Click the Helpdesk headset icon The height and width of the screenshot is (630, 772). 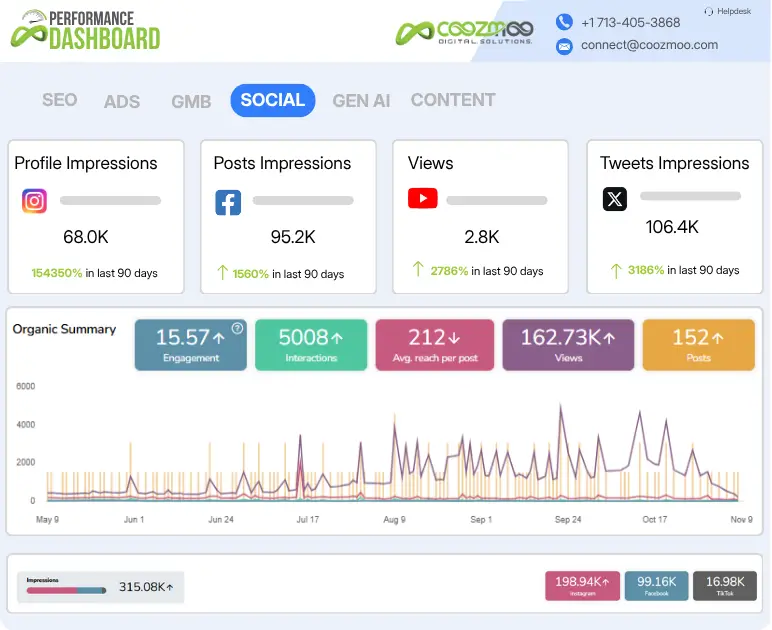click(708, 11)
